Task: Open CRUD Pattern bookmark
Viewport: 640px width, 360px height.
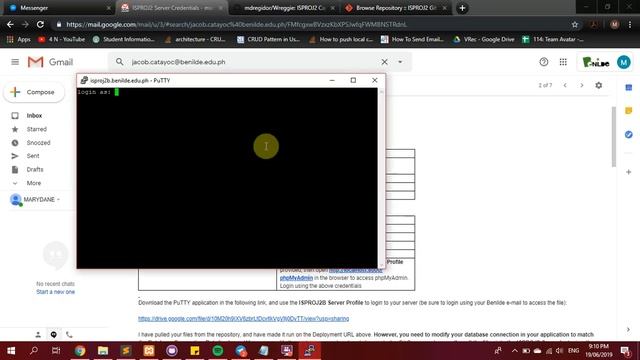Action: (269, 39)
